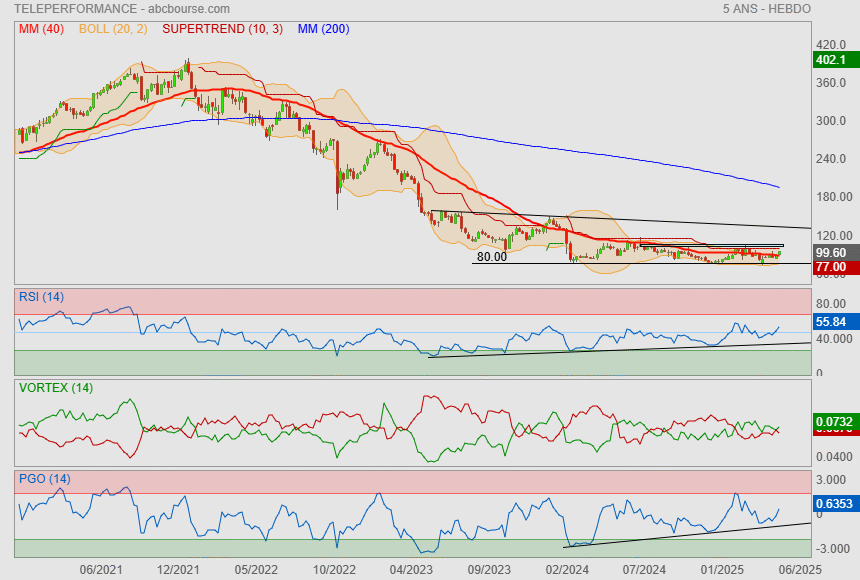Click the 05/2022 date label

coord(256,570)
